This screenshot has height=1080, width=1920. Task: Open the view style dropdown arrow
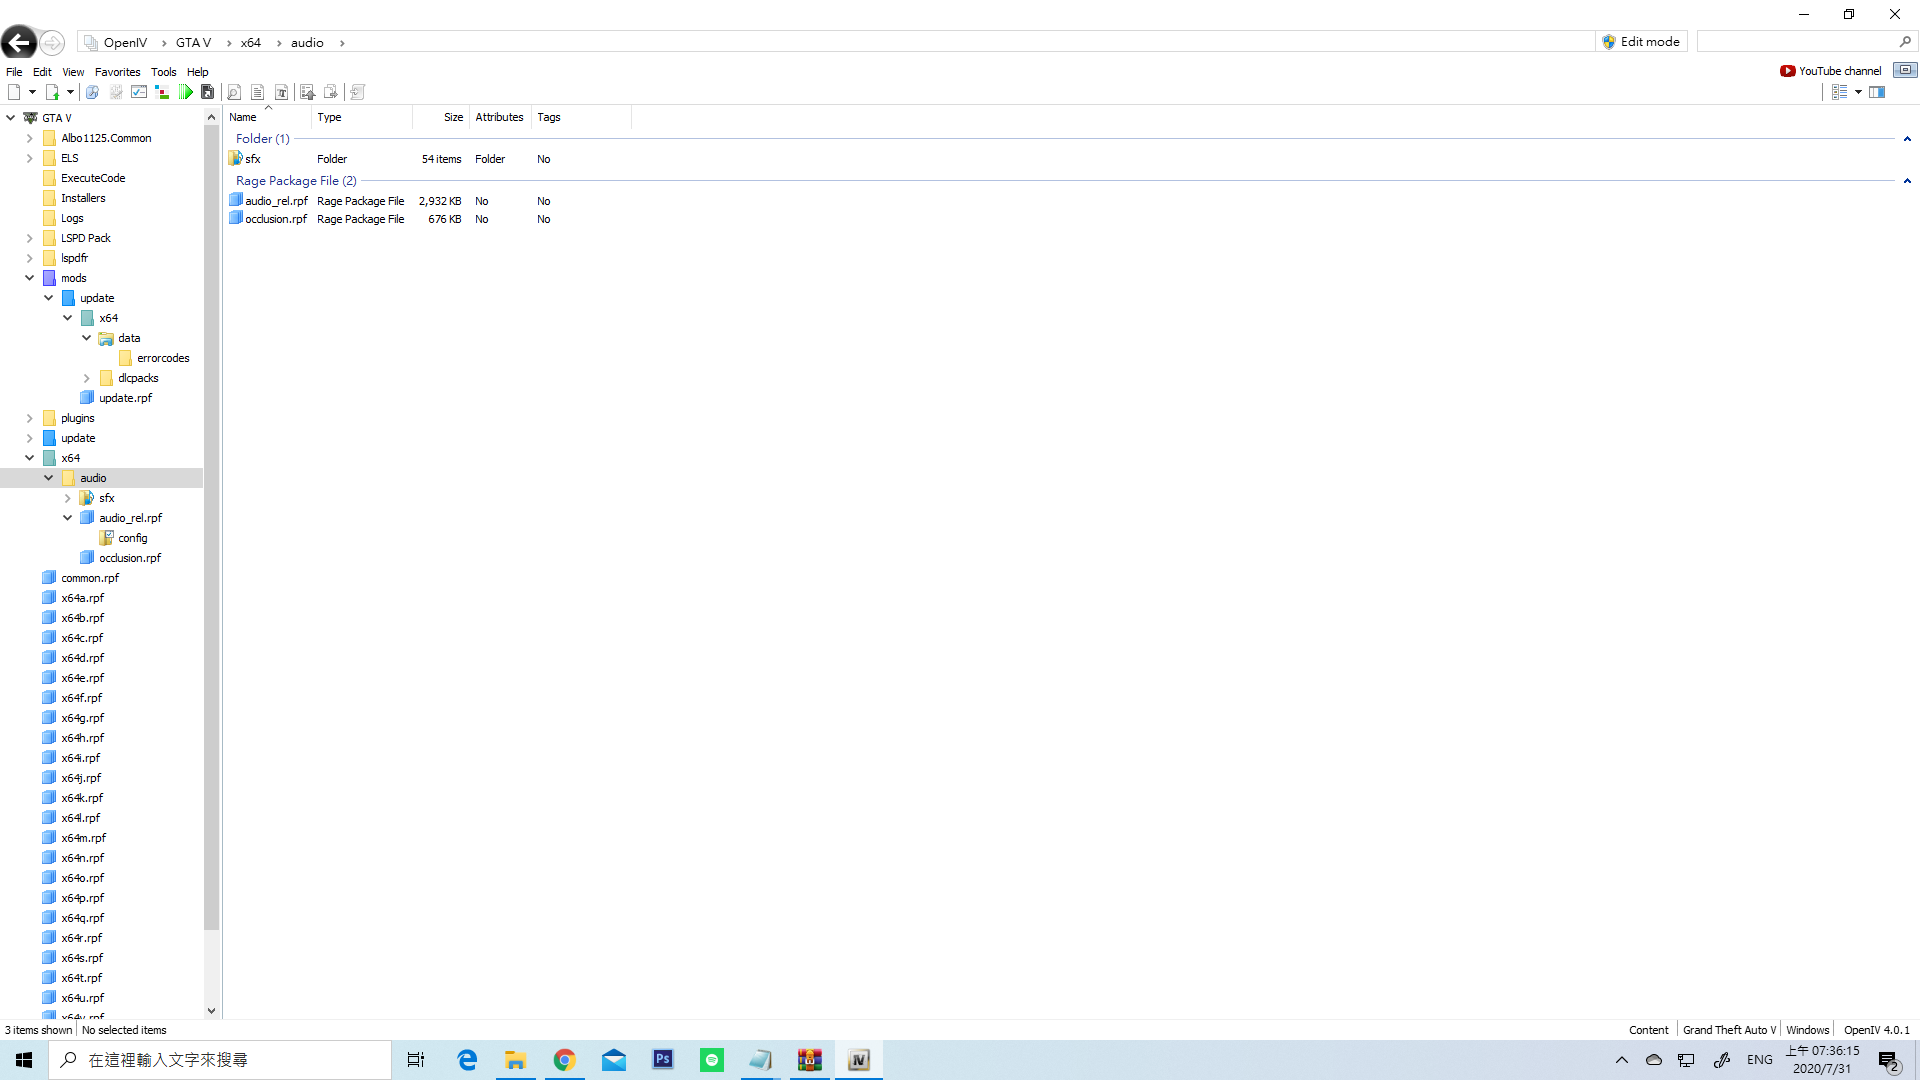(x=1858, y=92)
